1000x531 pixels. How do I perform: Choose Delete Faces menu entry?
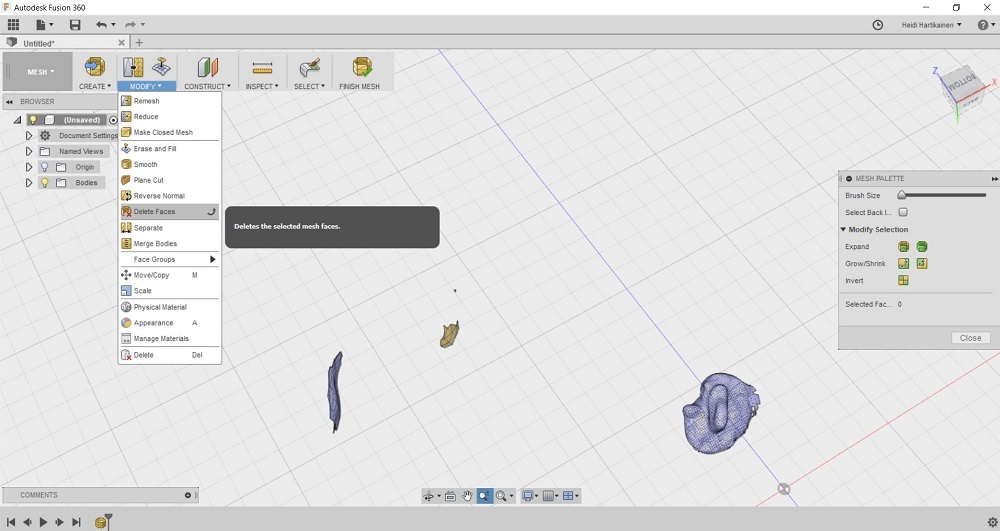tap(170, 212)
